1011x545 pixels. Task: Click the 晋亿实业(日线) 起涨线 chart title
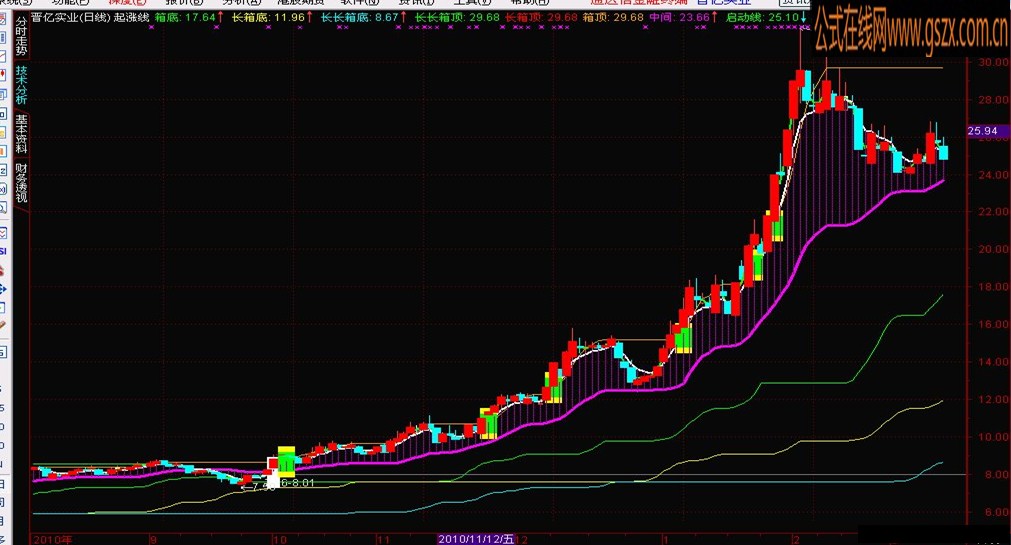[x=90, y=17]
